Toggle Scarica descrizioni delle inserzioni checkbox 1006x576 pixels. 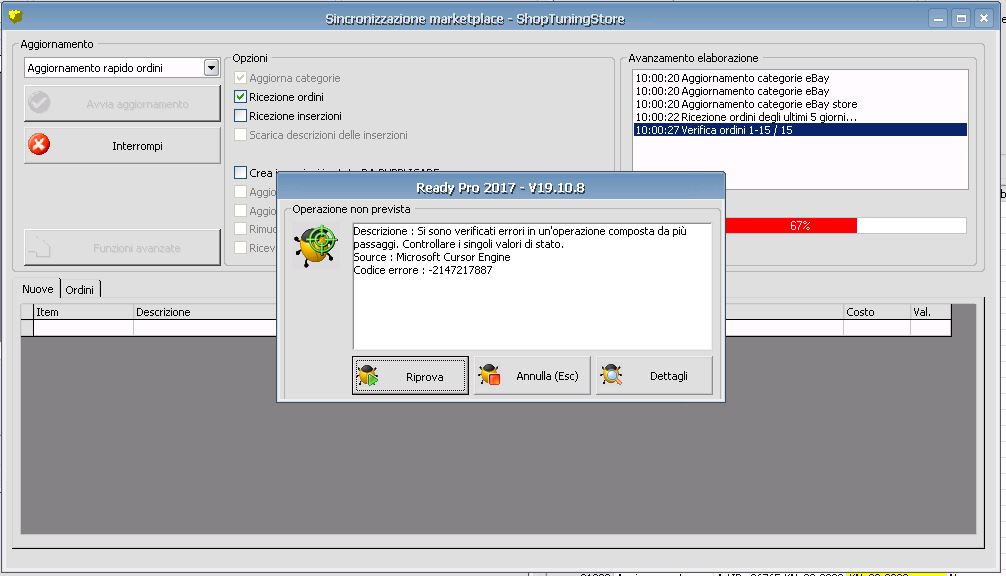tap(240, 135)
